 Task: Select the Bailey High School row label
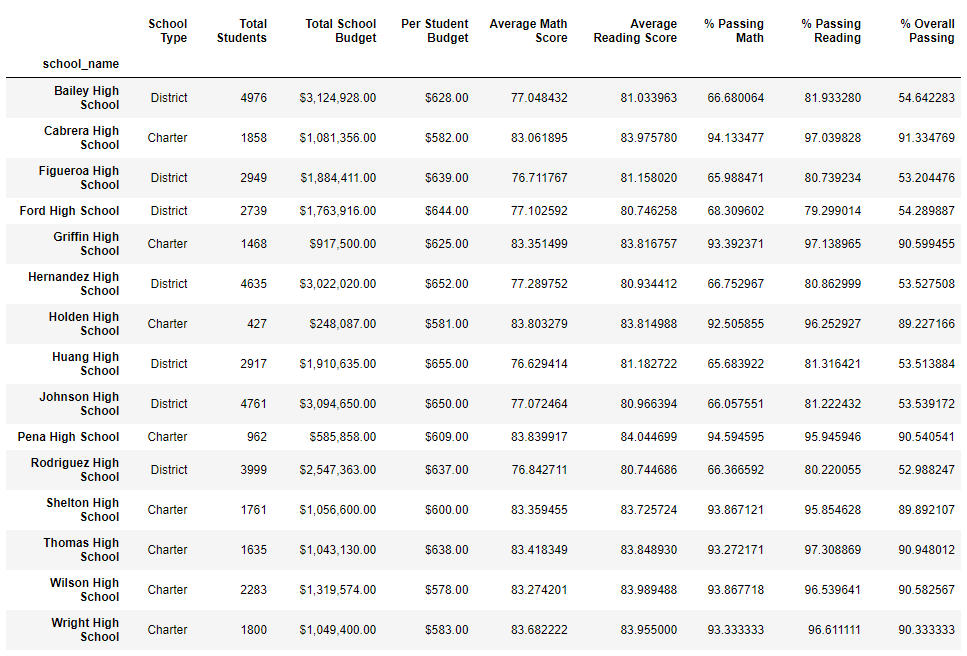(86, 97)
